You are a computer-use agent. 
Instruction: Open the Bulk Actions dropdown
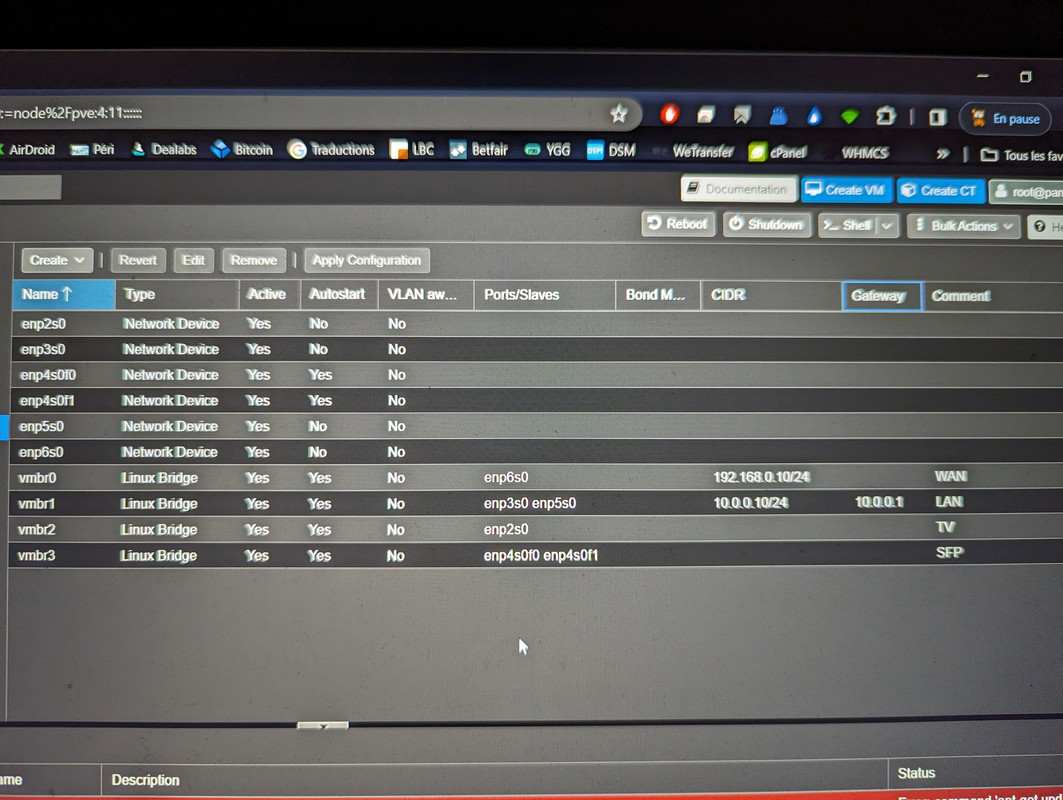click(x=964, y=226)
